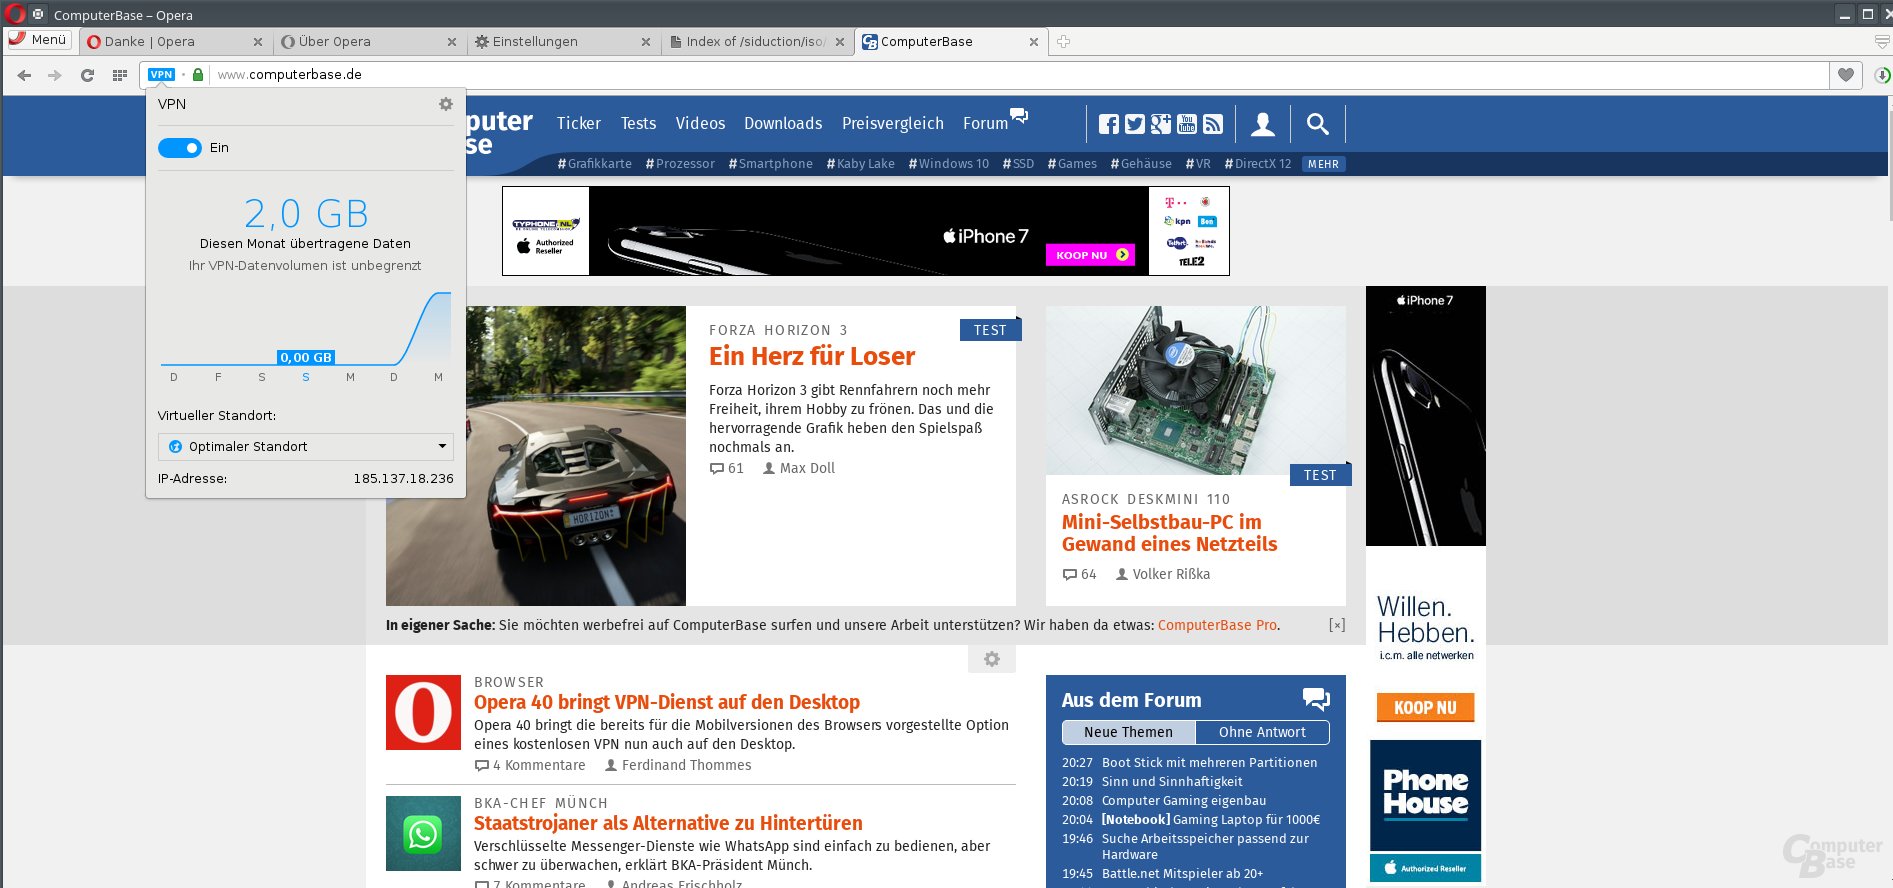The height and width of the screenshot is (888, 1893).
Task: Open Staatstrojaner als Alternative zu Hintertüren
Action: 668,823
